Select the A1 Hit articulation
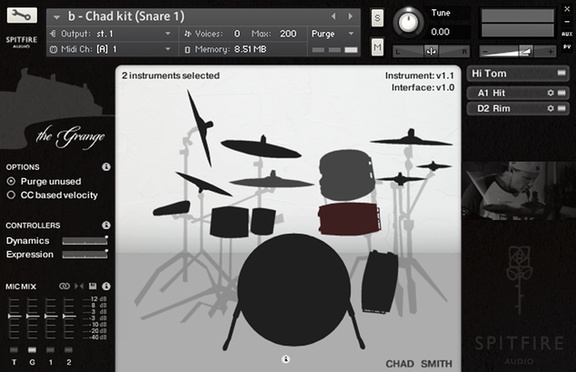This screenshot has height=372, width=576. click(x=518, y=93)
